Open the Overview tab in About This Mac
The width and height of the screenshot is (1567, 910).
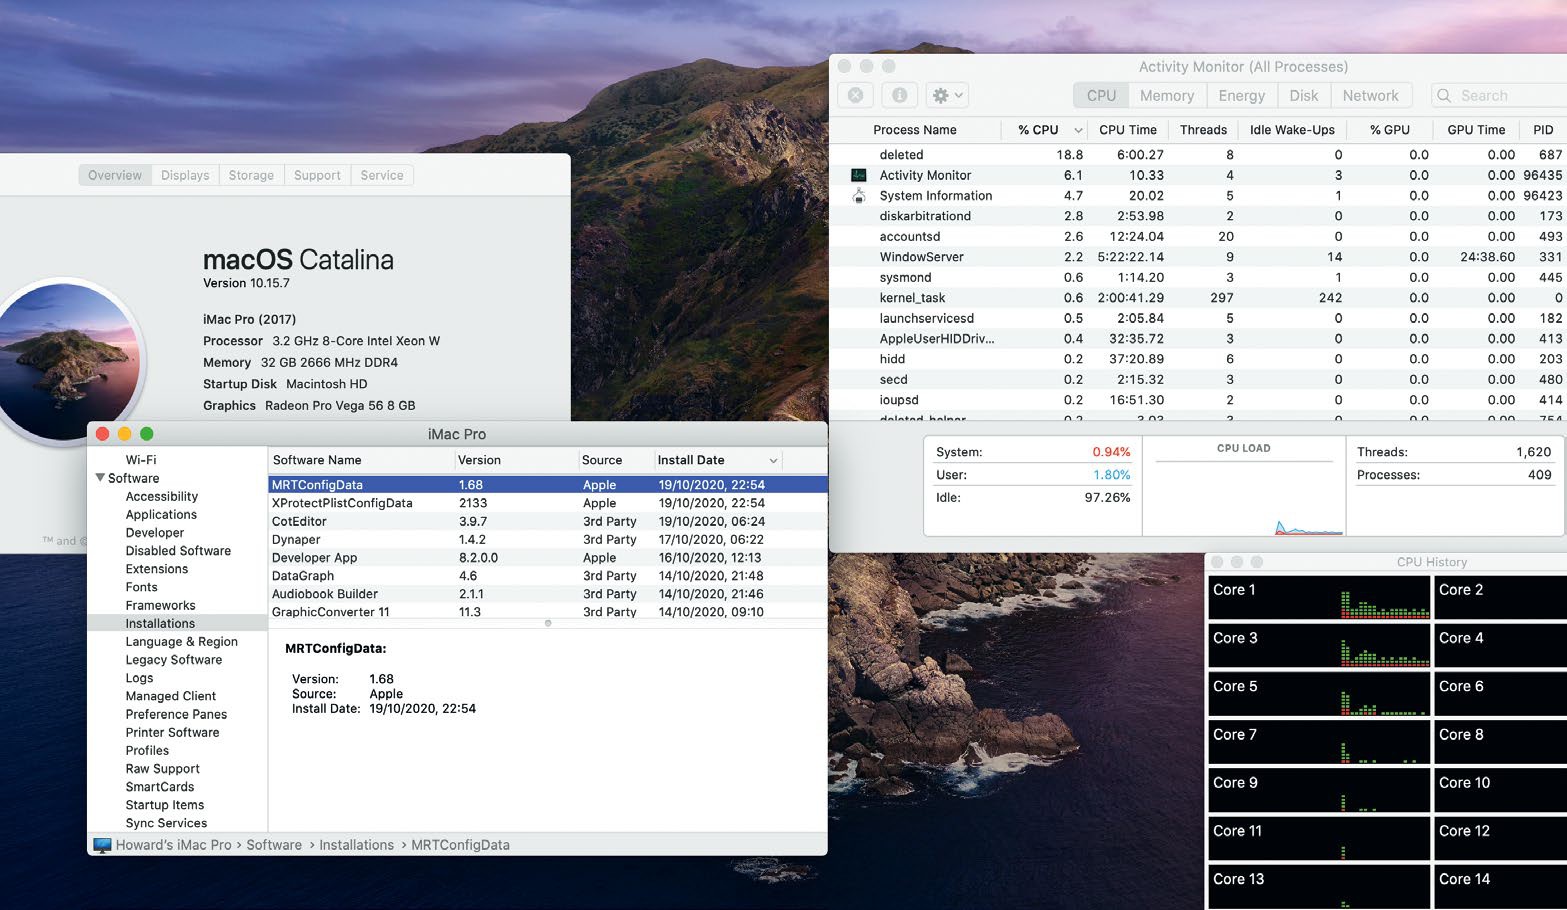click(115, 175)
